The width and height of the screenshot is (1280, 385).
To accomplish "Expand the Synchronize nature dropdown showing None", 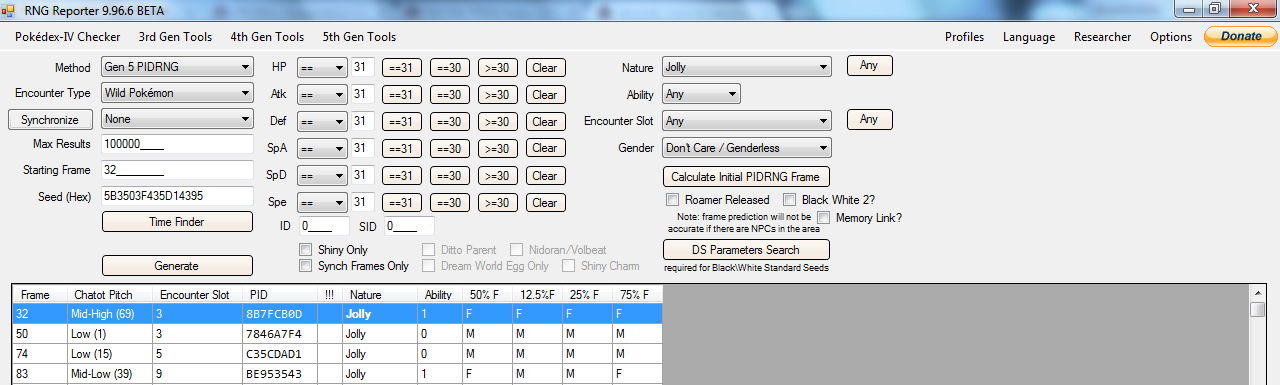I will coord(177,120).
